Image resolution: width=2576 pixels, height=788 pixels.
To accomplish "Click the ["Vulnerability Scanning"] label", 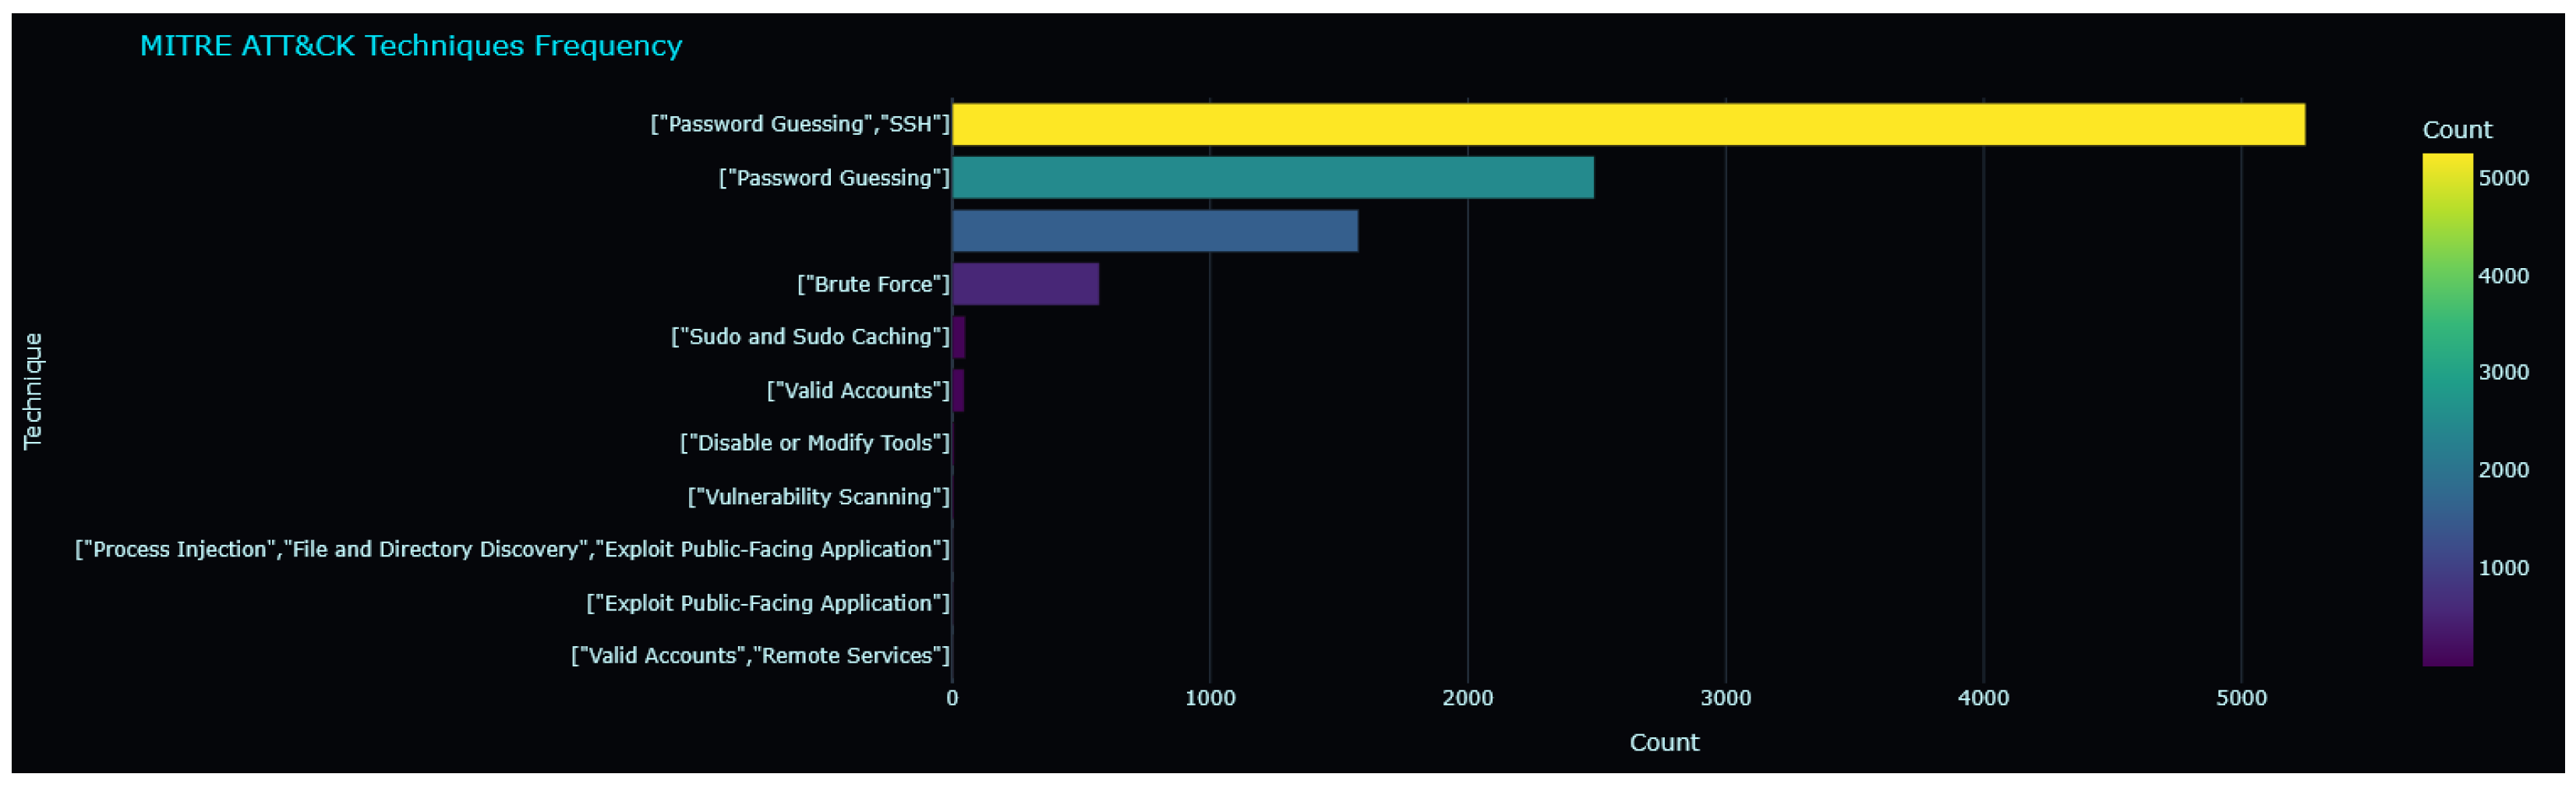I will click(x=819, y=497).
